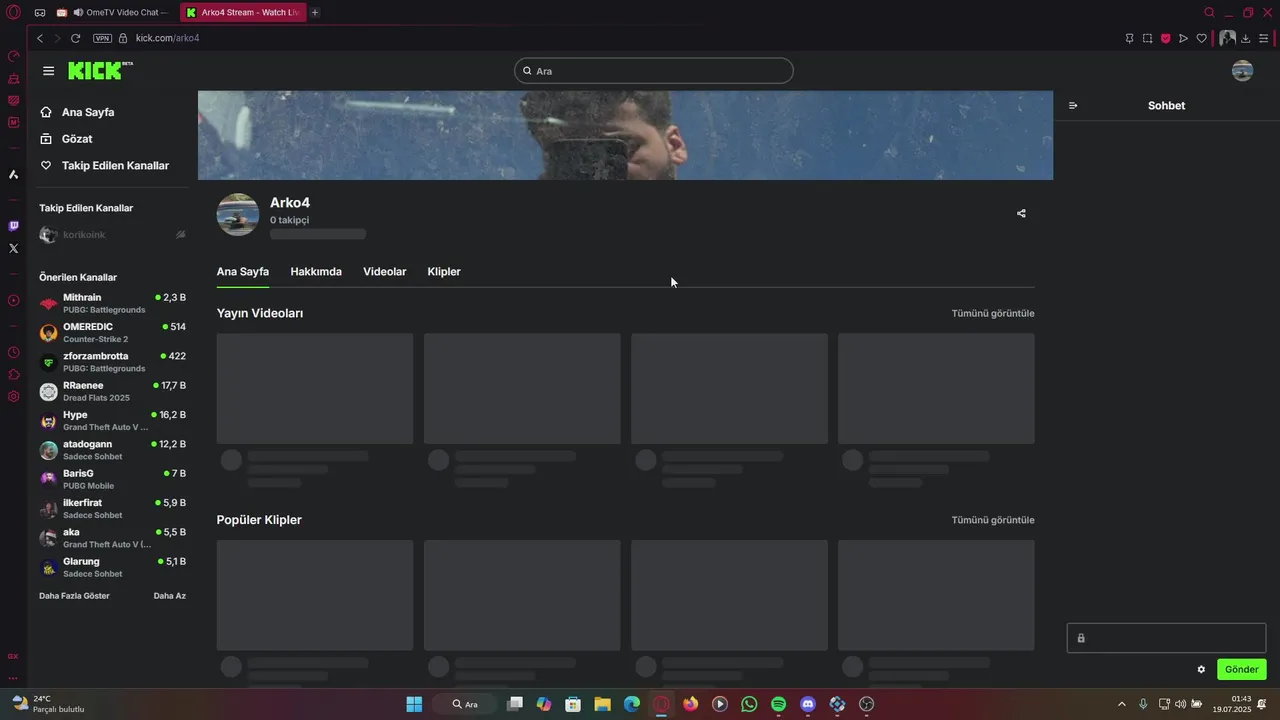Image resolution: width=1280 pixels, height=720 pixels.
Task: Open the RRaenee channel
Action: point(112,391)
